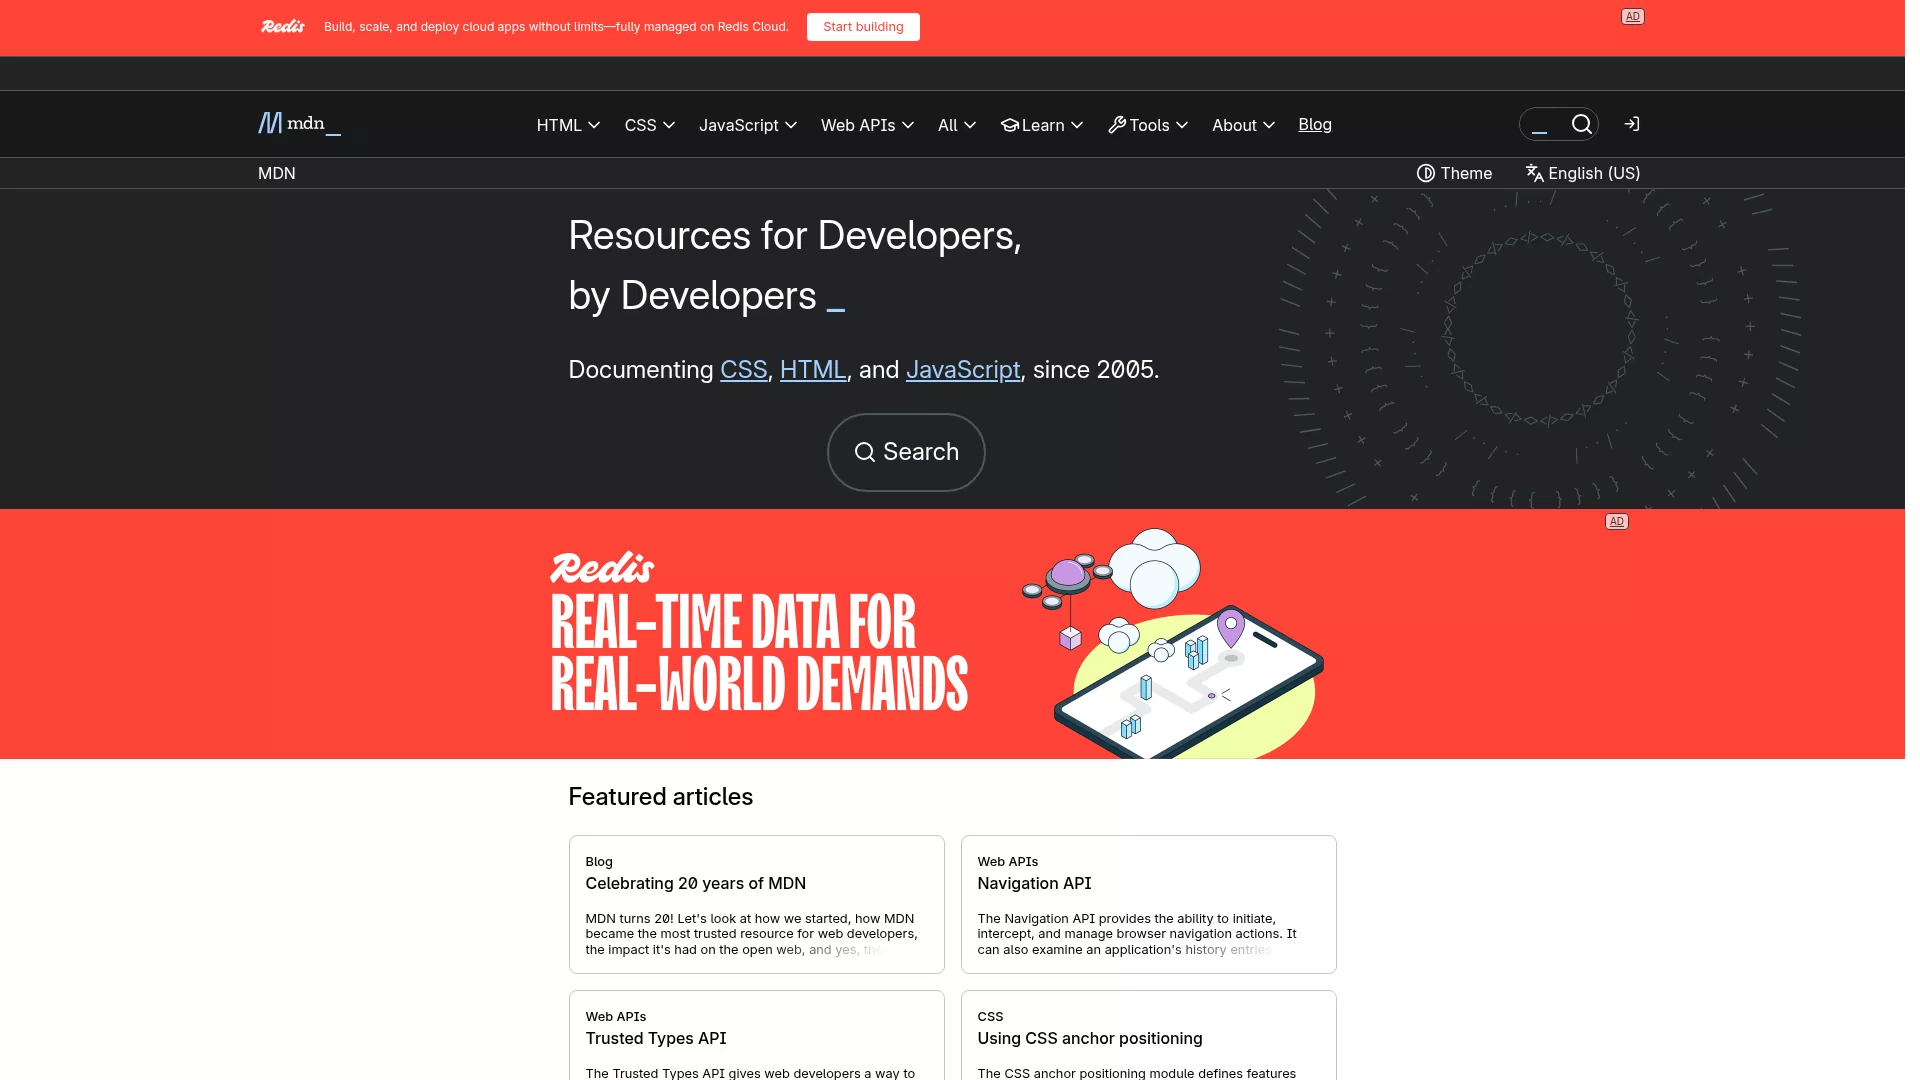Screen dimensions: 1920x1080
Task: Expand the Web APIs menu chevron
Action: [908, 125]
